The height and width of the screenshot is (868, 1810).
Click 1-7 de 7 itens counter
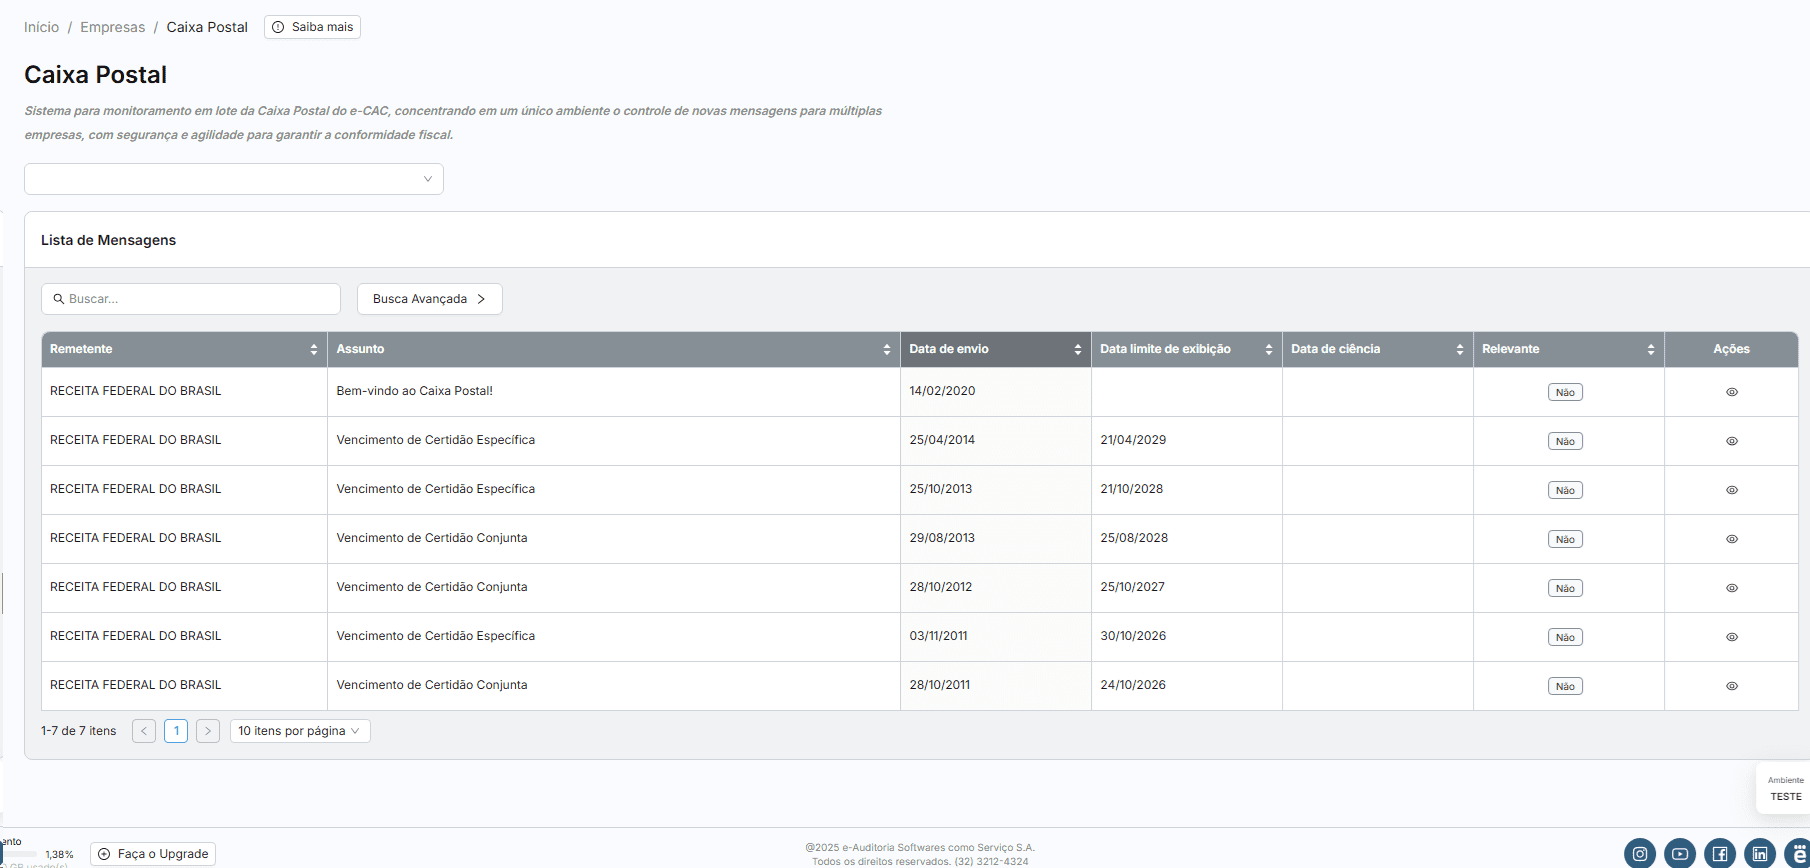(78, 731)
